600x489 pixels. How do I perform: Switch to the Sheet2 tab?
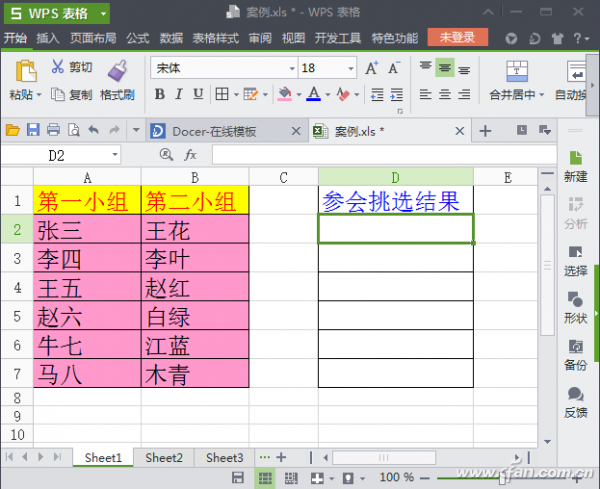pos(164,458)
